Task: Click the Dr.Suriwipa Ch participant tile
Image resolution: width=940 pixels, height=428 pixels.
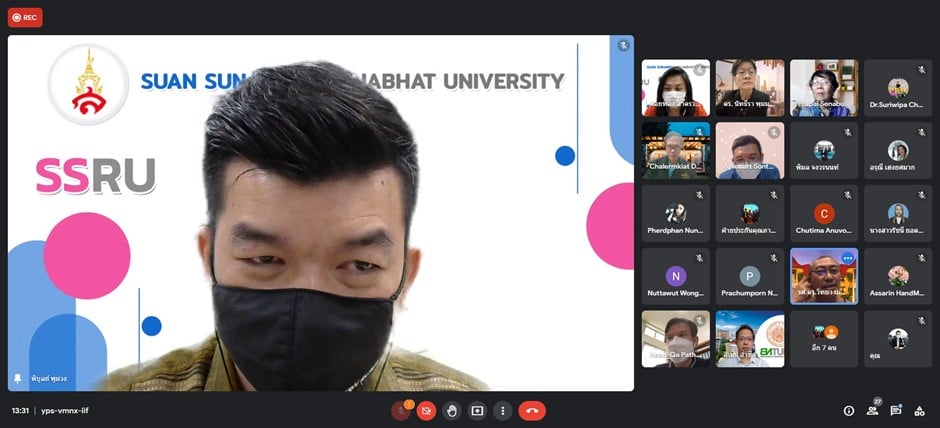Action: pos(898,88)
